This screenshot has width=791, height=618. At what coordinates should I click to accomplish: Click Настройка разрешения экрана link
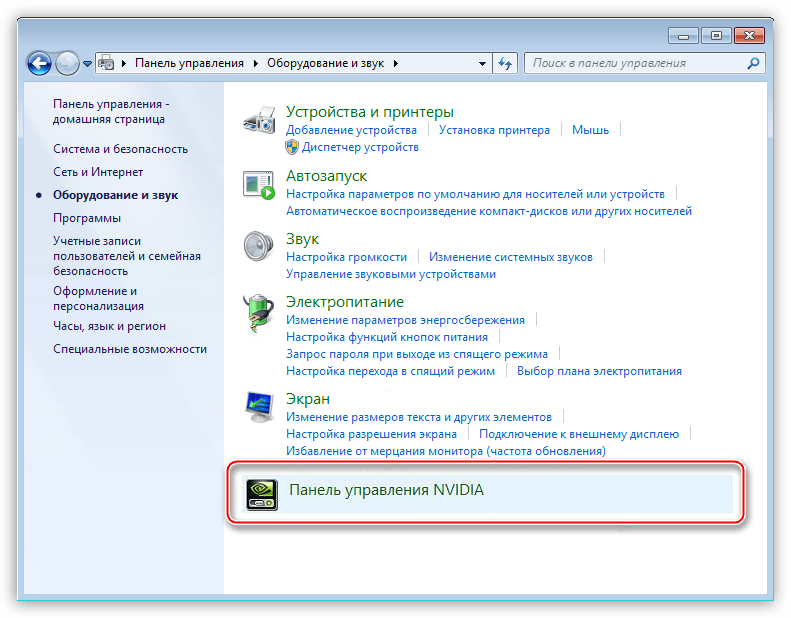371,434
